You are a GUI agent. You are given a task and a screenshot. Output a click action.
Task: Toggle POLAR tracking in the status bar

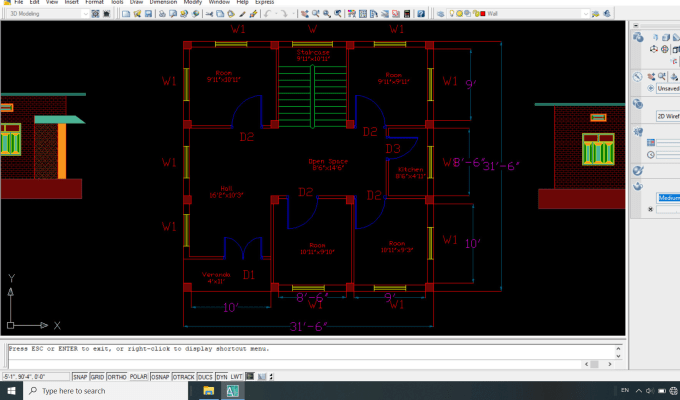(x=138, y=377)
